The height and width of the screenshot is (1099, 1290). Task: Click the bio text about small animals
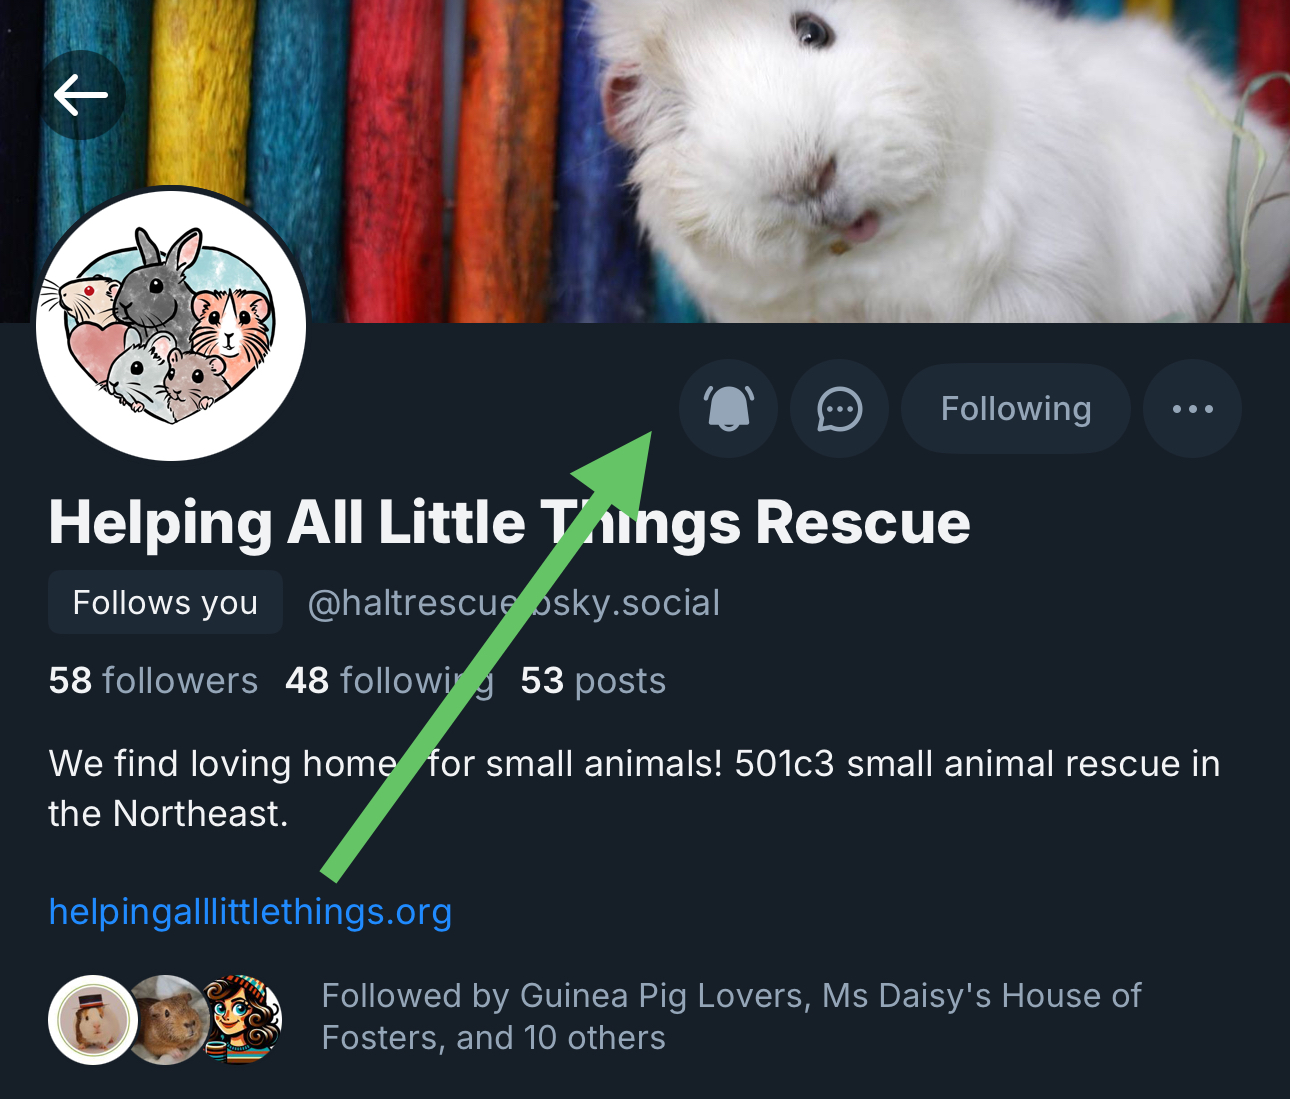[x=634, y=789]
